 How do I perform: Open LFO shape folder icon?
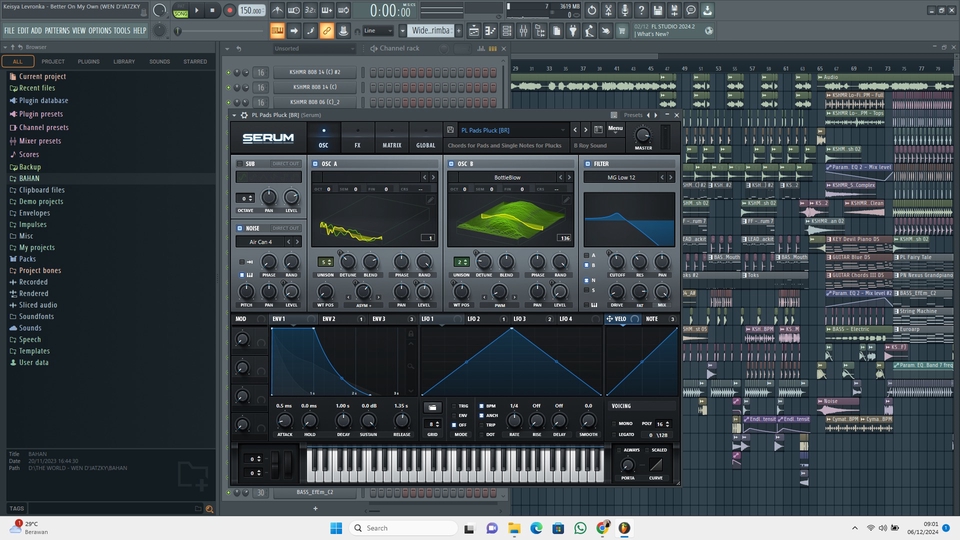pos(432,407)
